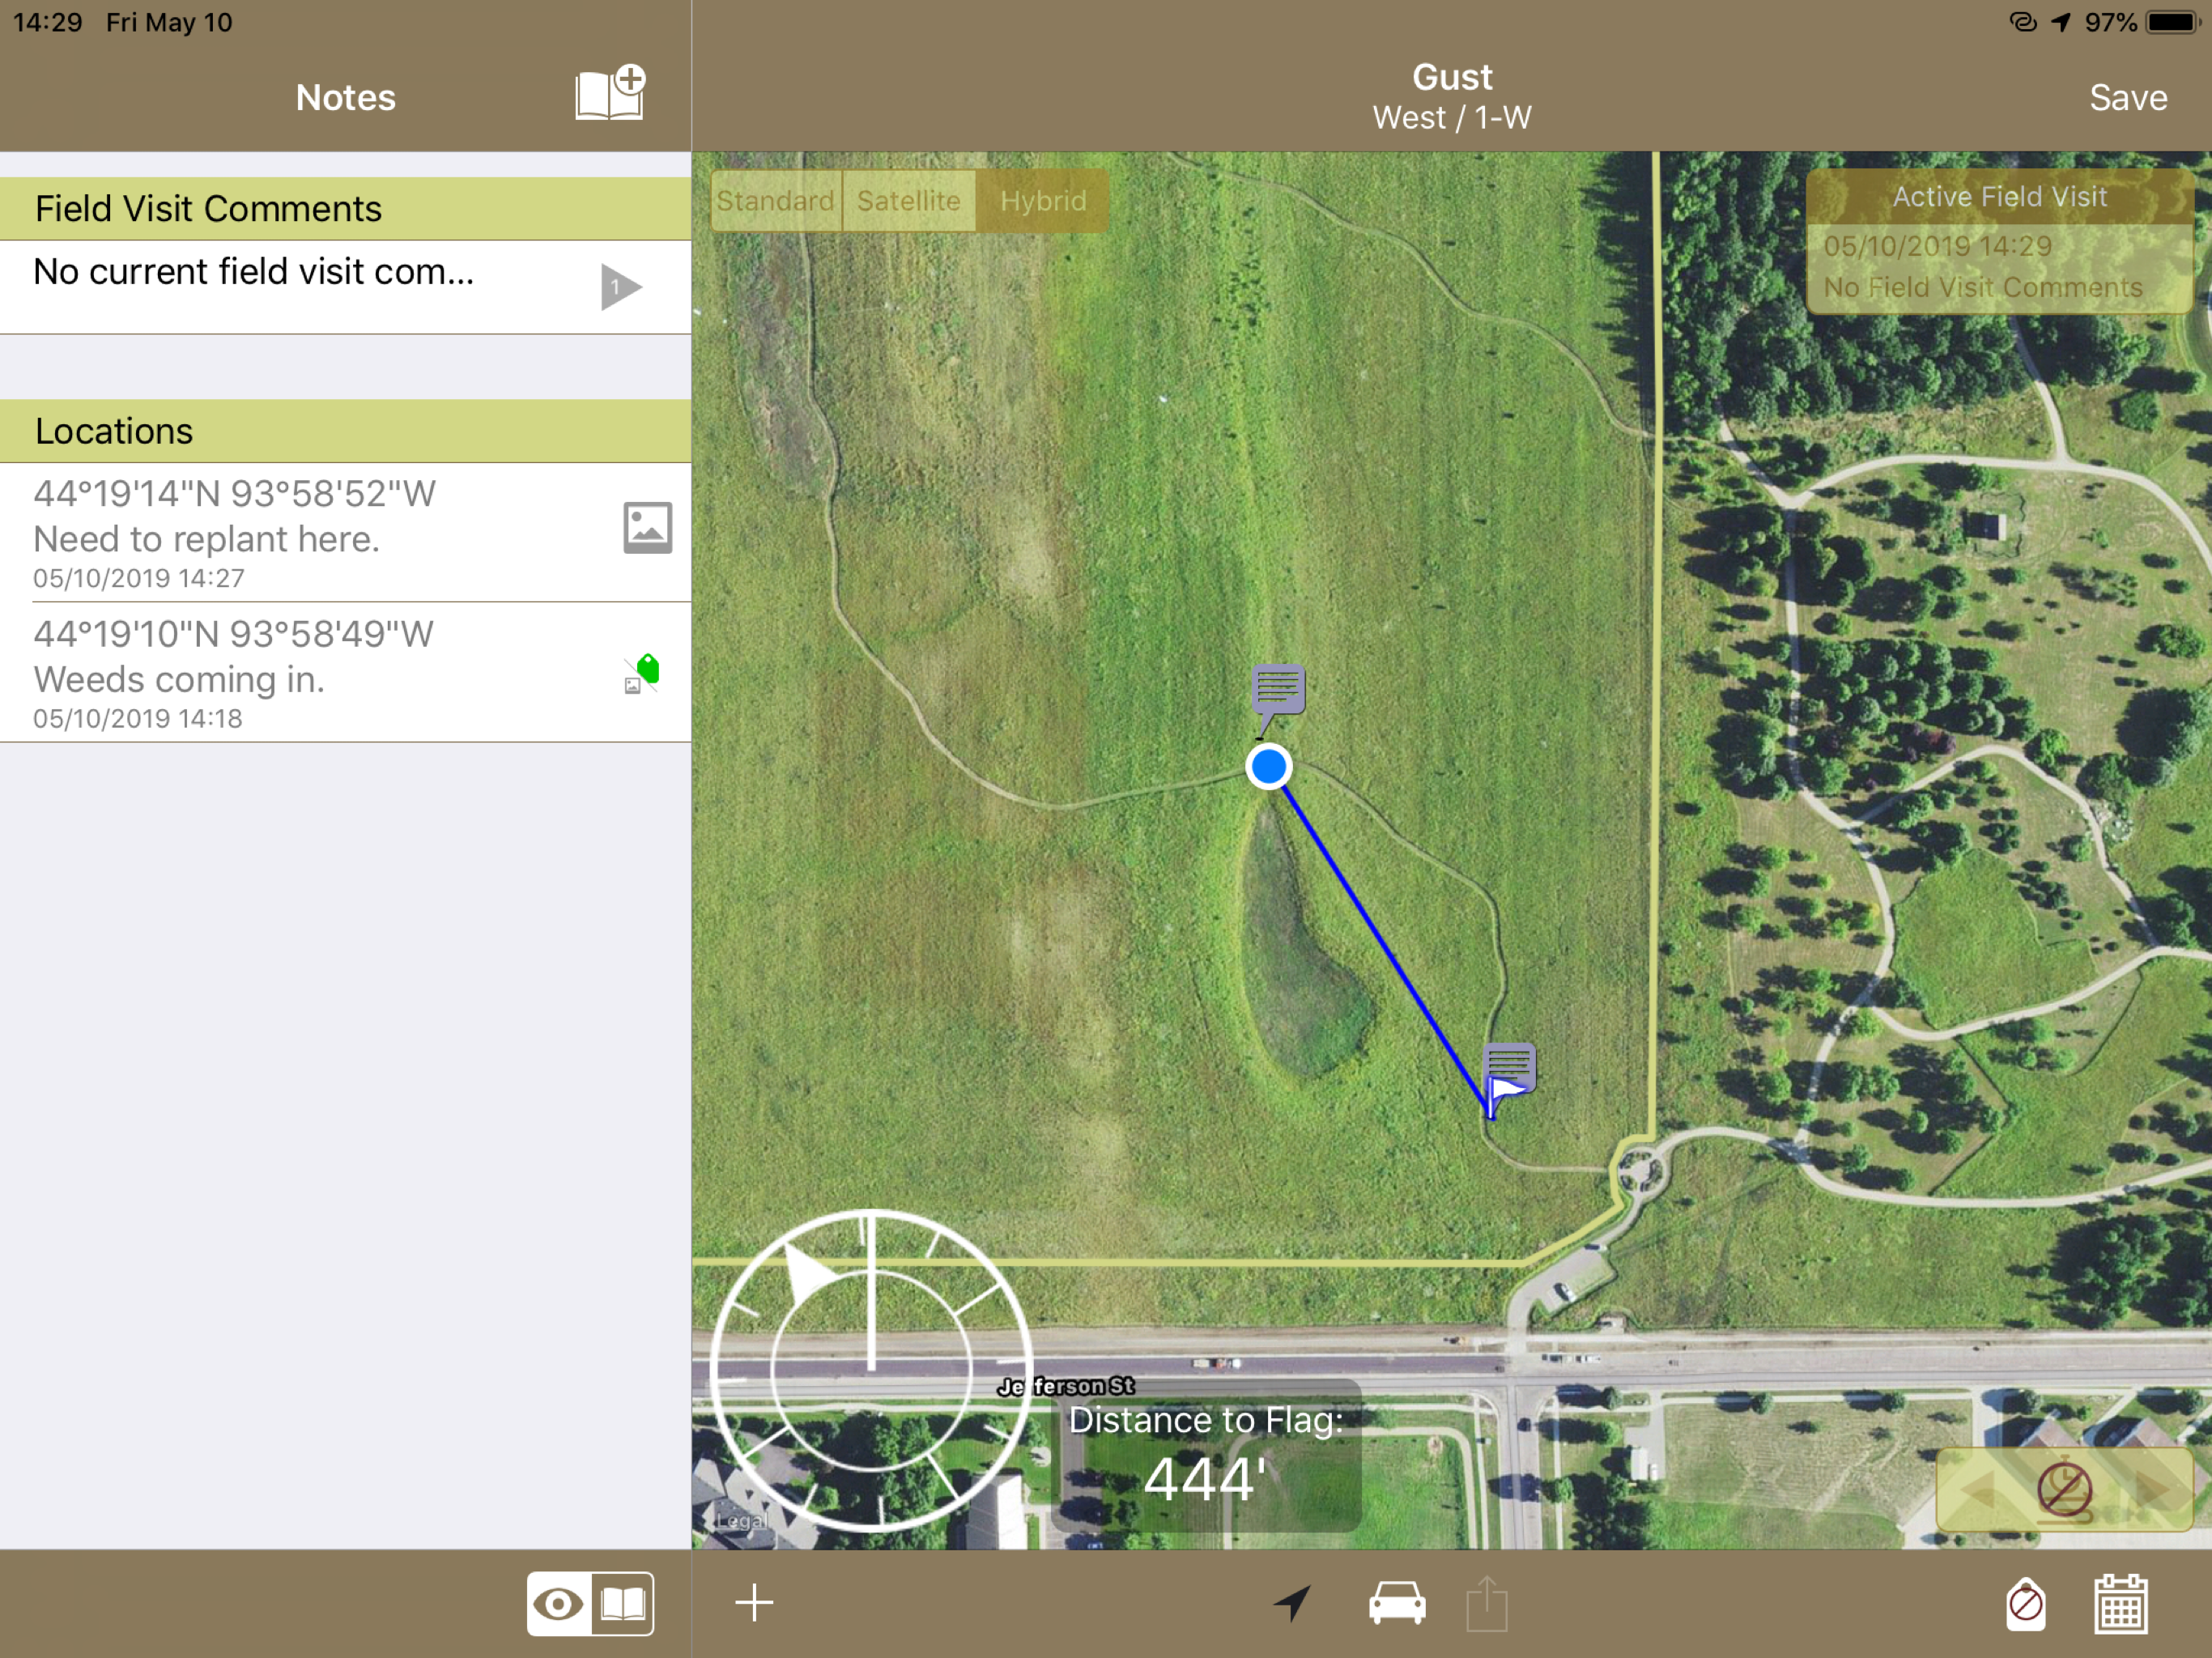Open the "Need to replant here" location entry
Screen dimensions: 2212x1658
click(300, 533)
